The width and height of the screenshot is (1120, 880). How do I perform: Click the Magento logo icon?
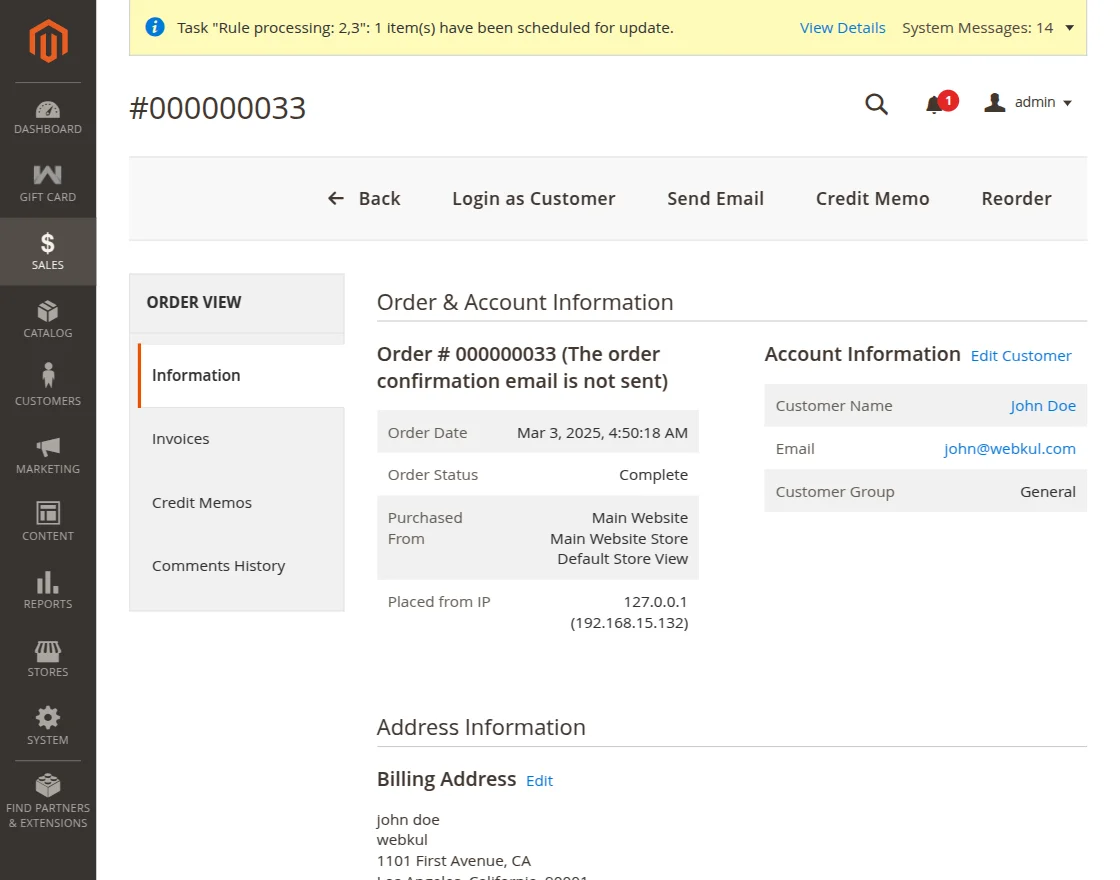(48, 41)
